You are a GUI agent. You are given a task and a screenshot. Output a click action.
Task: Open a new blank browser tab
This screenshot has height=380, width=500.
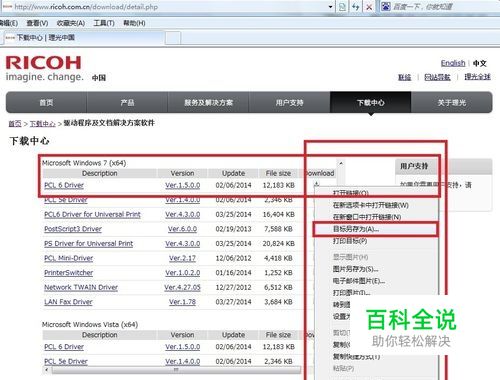tap(173, 38)
